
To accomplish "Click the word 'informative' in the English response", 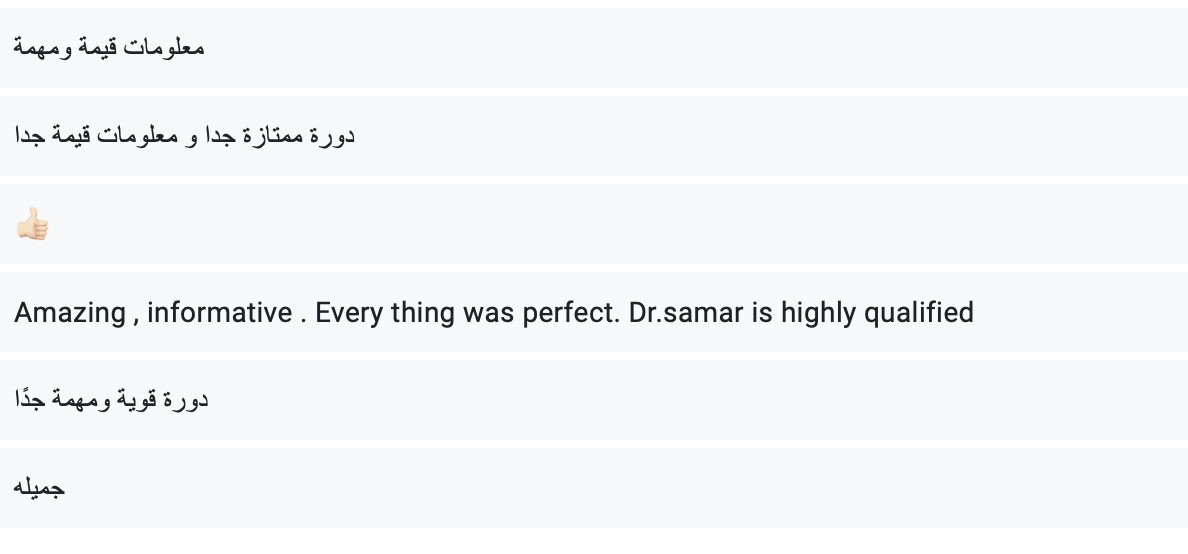I will pos(219,313).
